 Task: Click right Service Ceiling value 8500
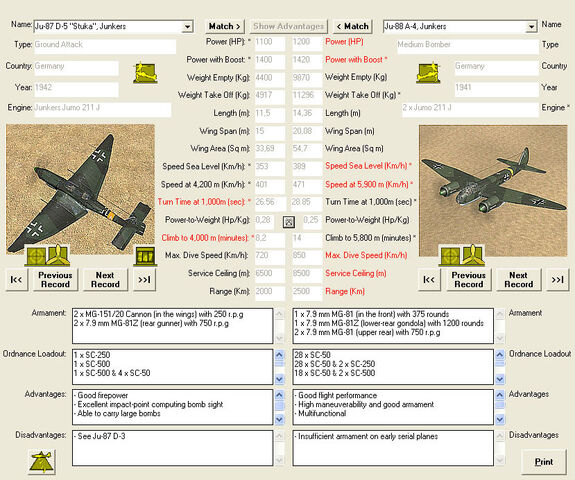[307, 275]
